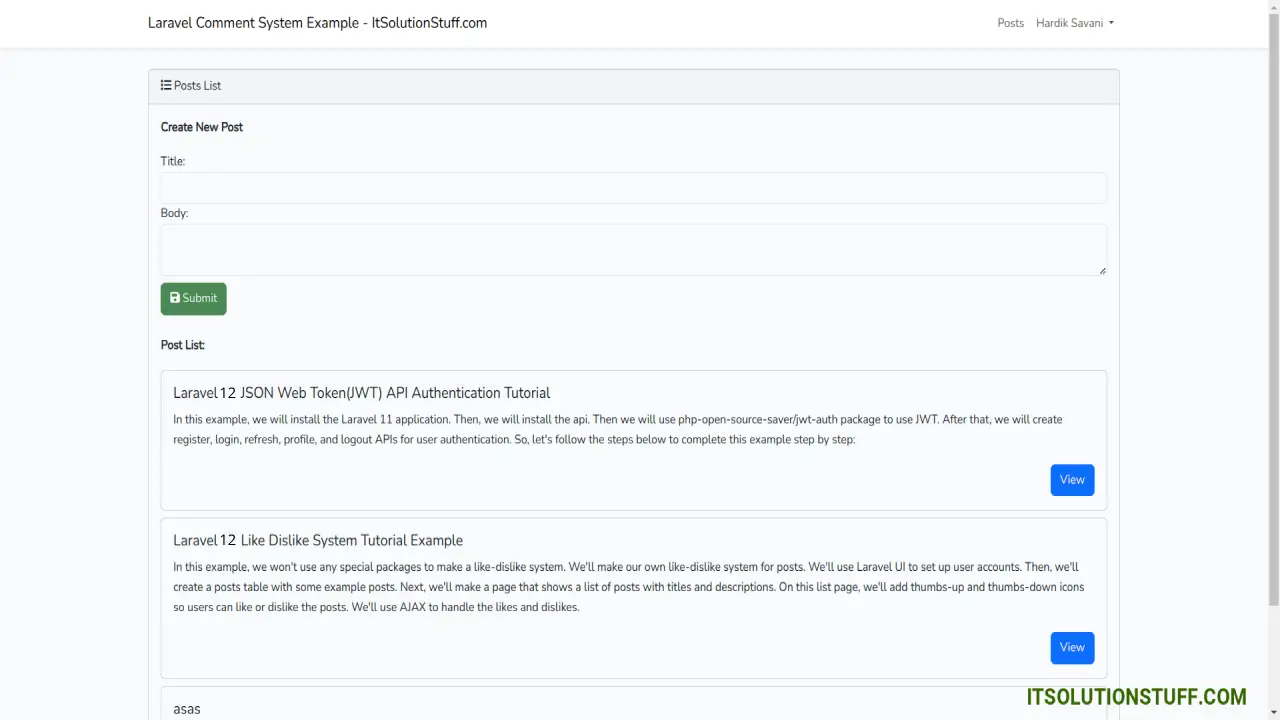Click the scrollbar down arrow
The image size is (1280, 720).
1273,713
